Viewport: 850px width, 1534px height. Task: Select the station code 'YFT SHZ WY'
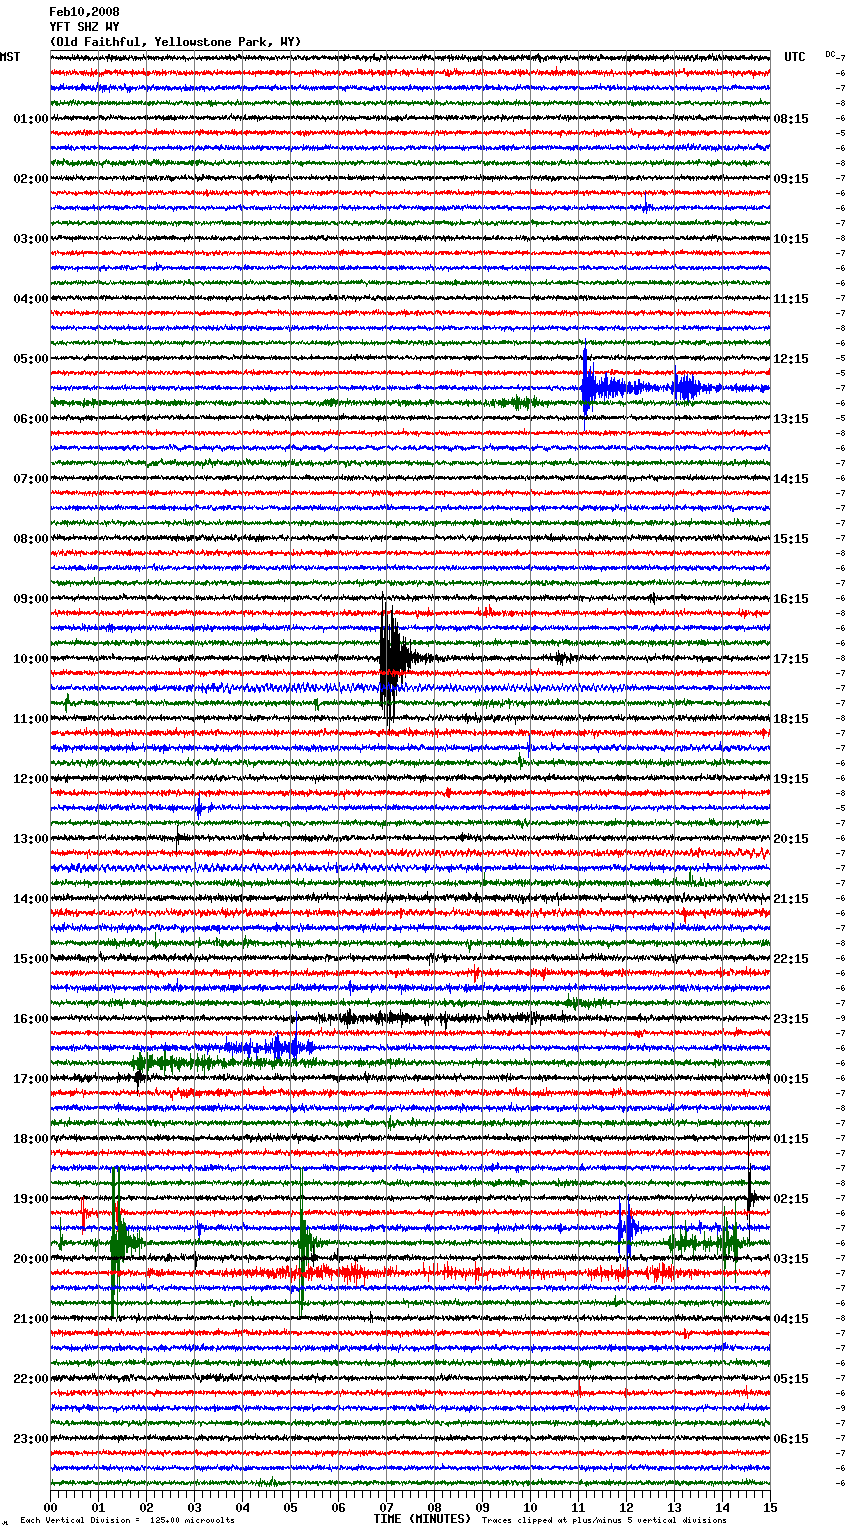pos(84,27)
